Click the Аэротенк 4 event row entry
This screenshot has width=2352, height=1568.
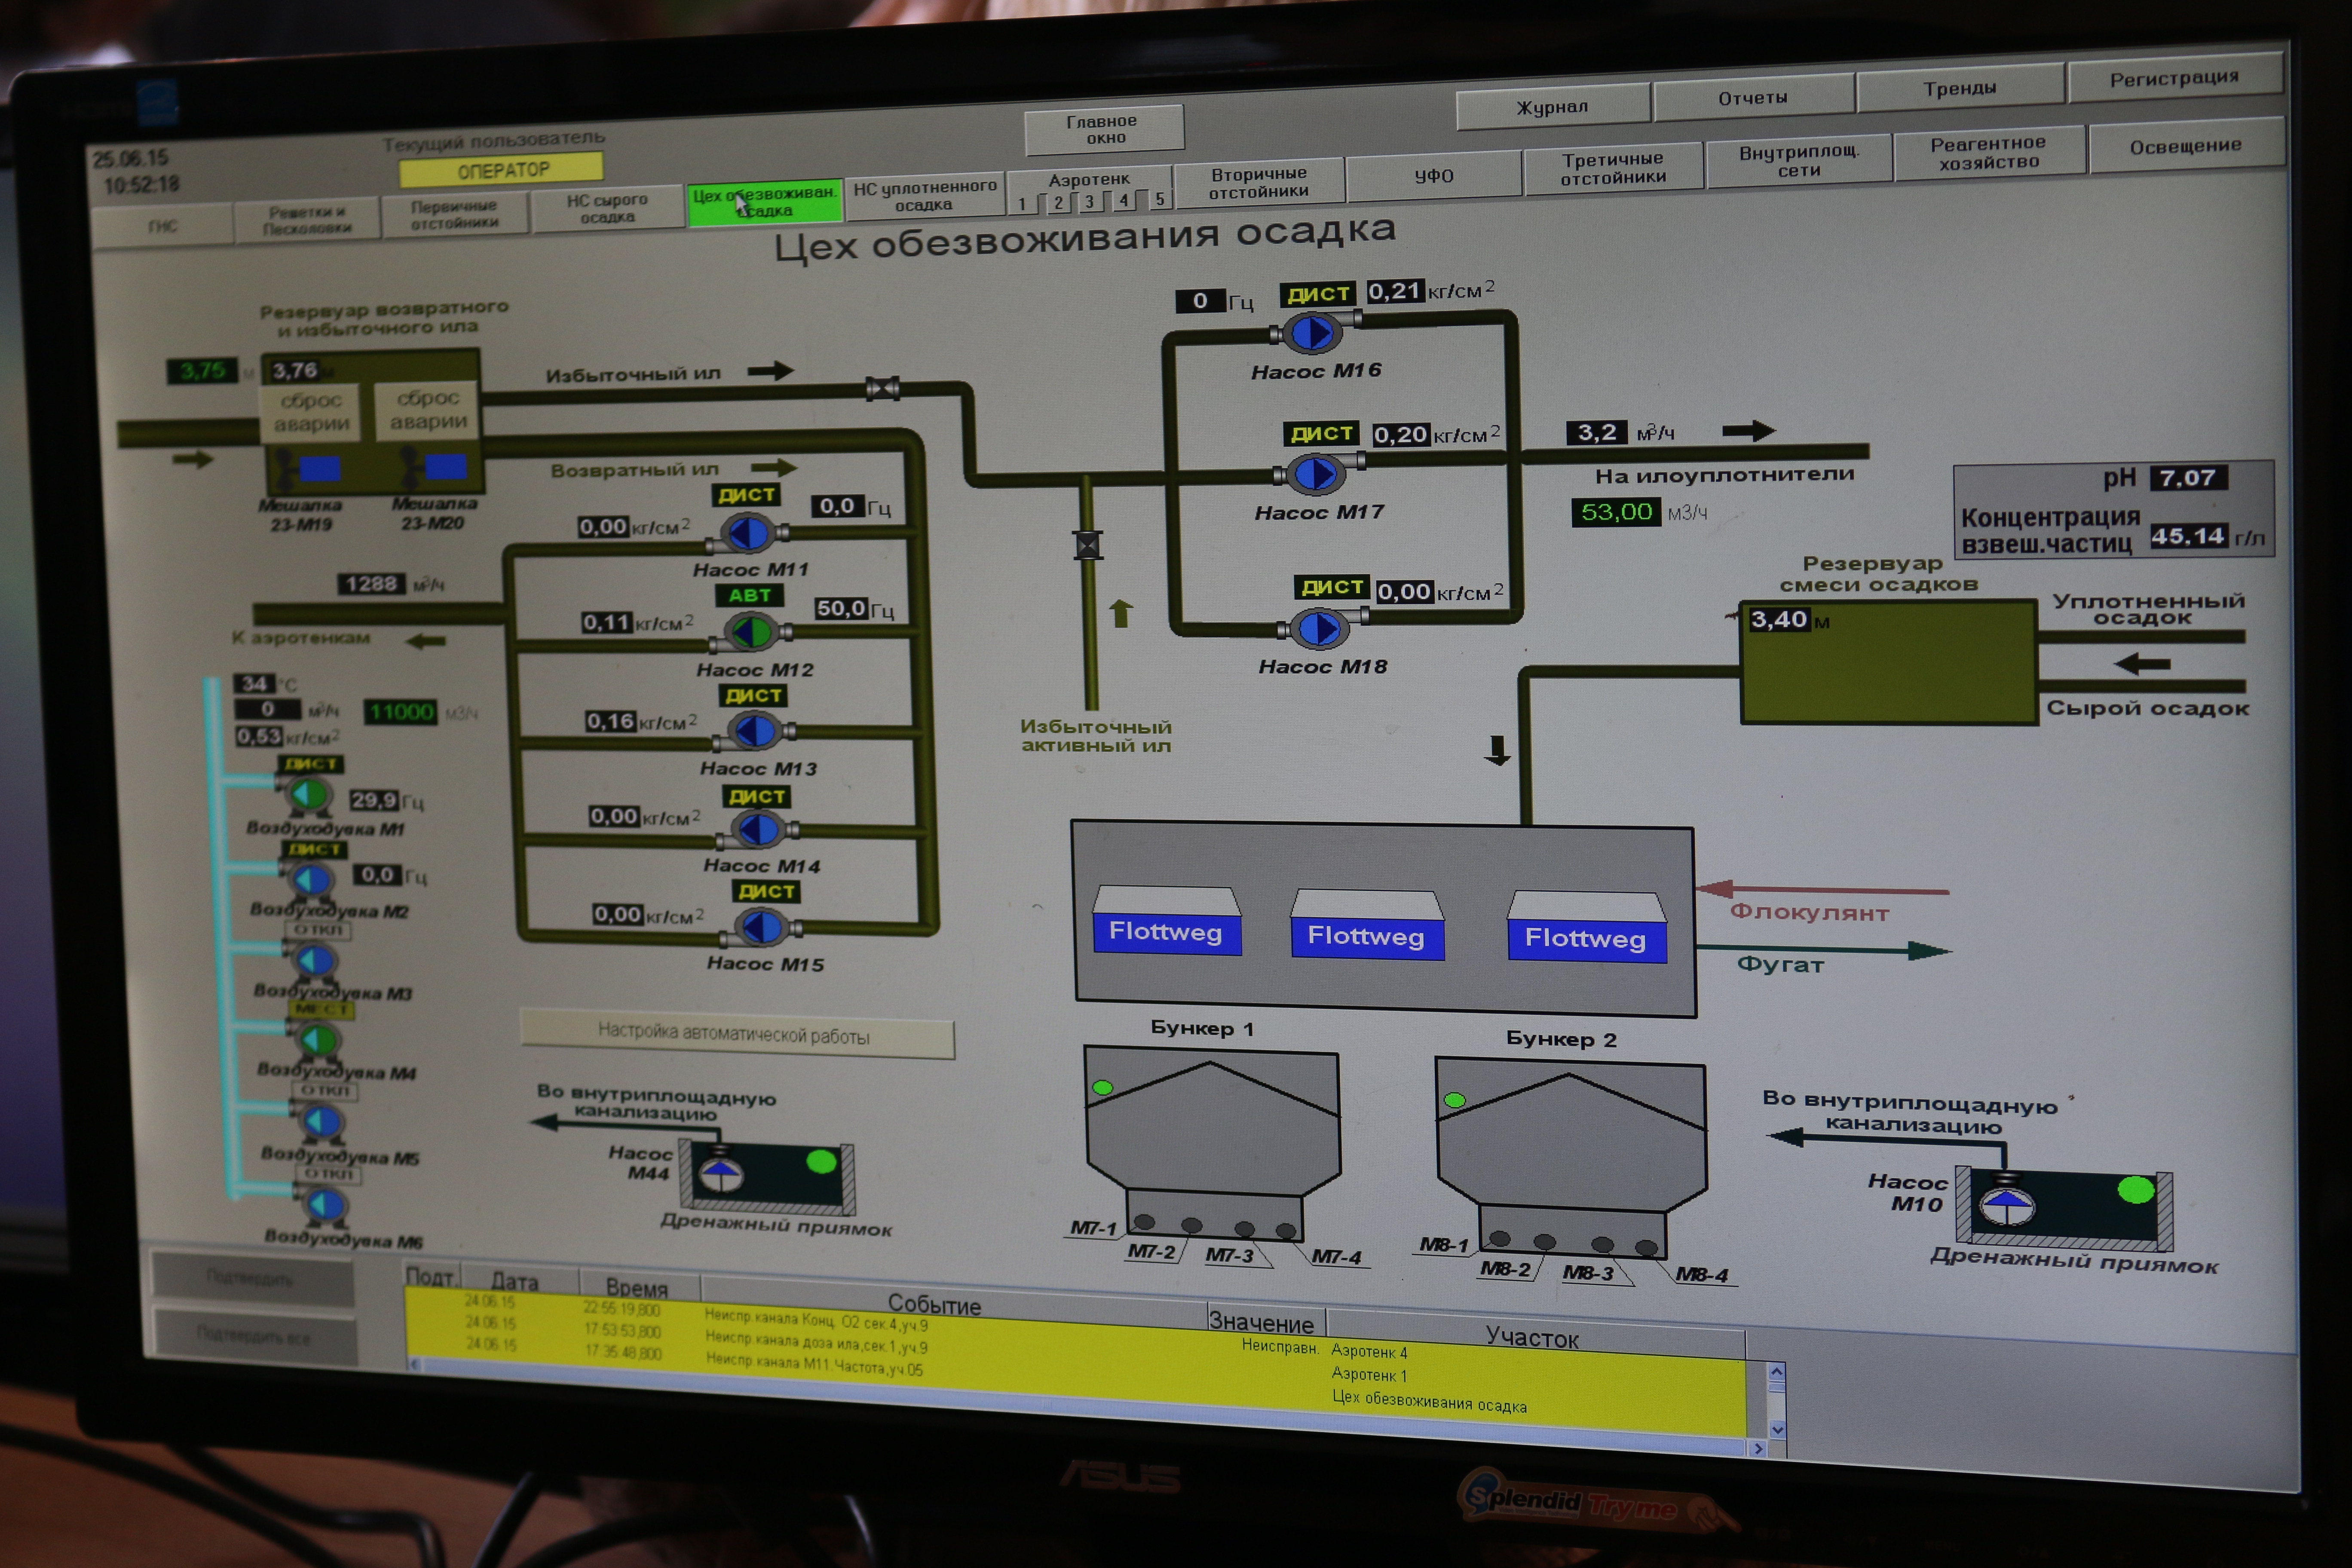click(1369, 1351)
